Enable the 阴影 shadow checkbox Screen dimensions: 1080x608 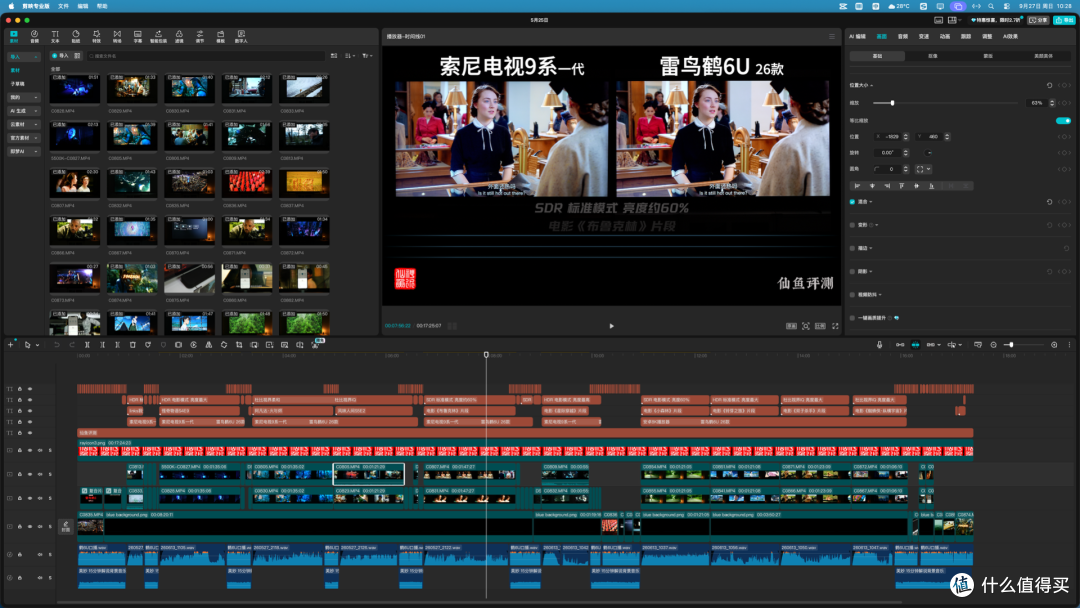pyautogui.click(x=852, y=271)
